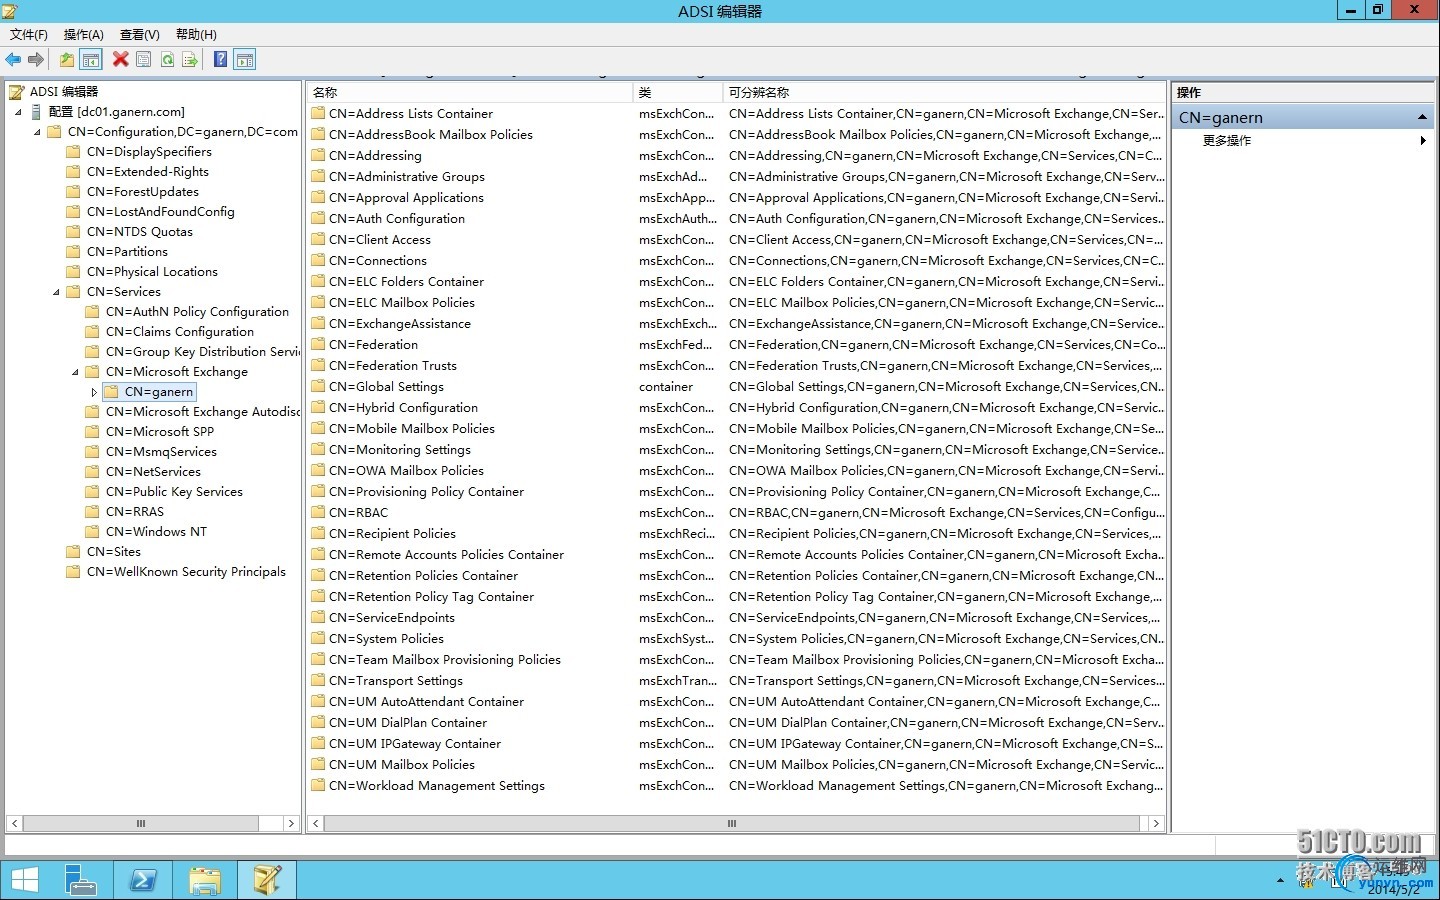Screen dimensions: 1440x900
Task: Click the server icon next to 配置 [dc01.ganern.com]
Action: click(x=35, y=112)
